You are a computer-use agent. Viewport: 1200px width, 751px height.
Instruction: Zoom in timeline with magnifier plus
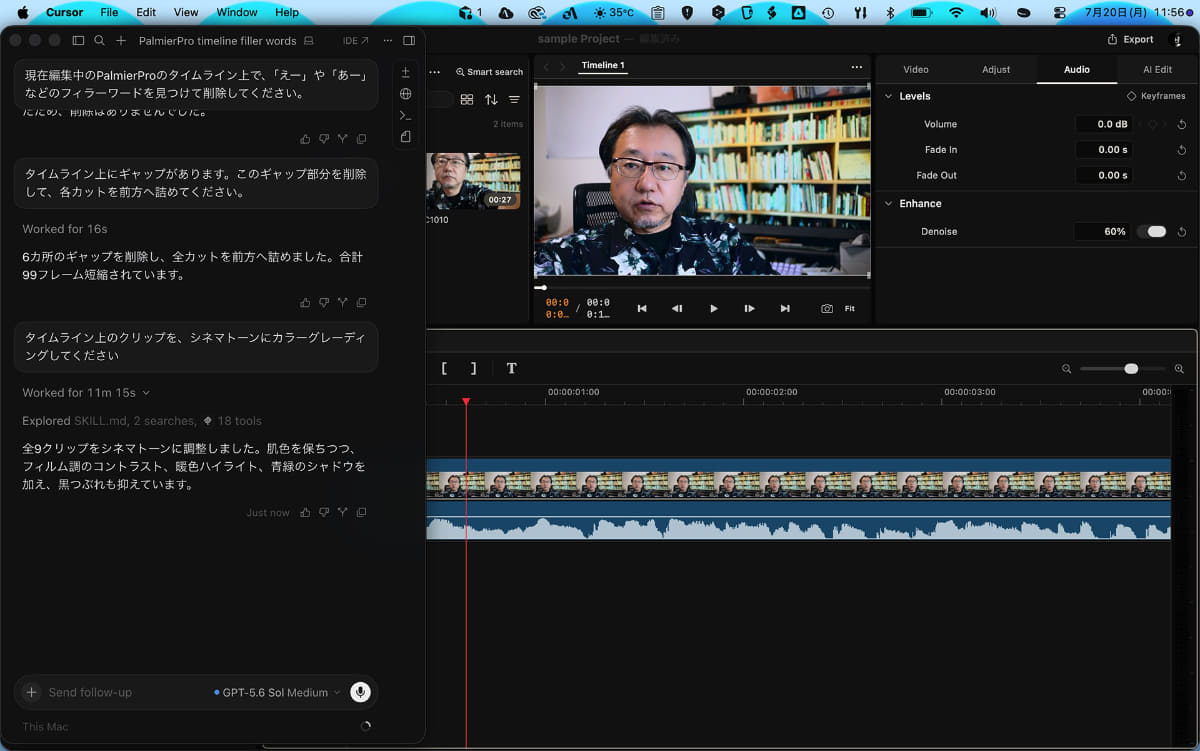(1179, 369)
